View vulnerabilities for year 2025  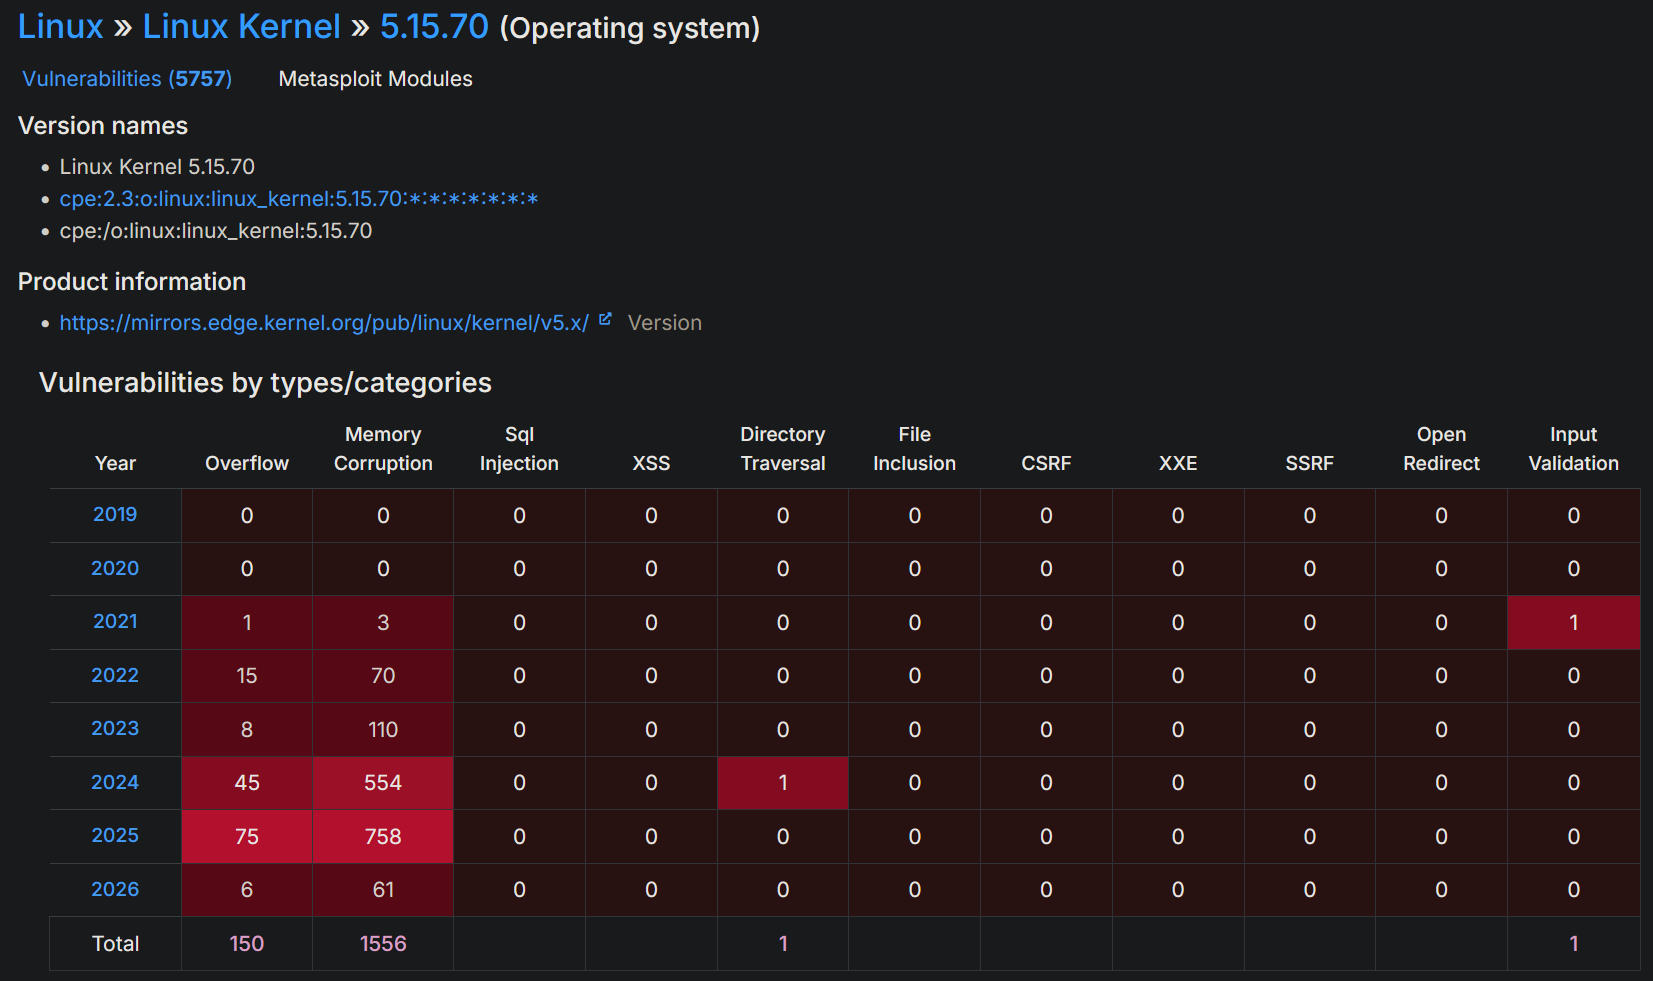click(115, 835)
